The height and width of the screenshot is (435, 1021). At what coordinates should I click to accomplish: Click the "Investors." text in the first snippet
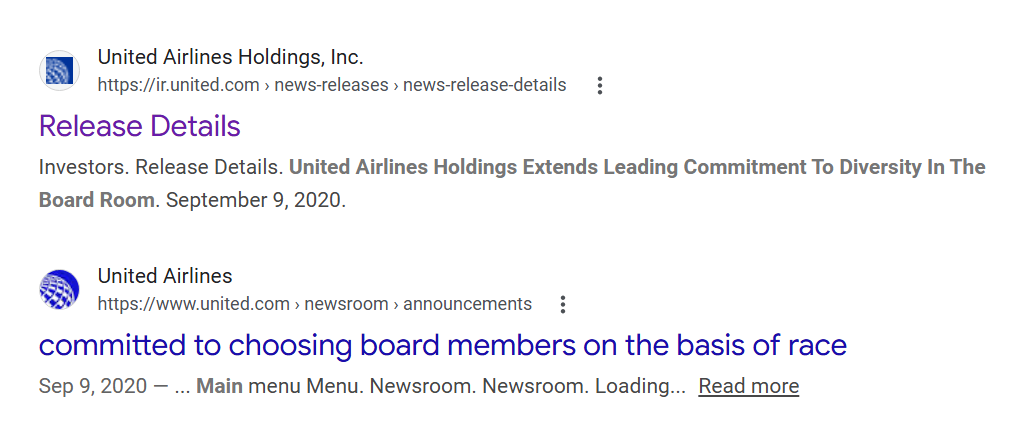pyautogui.click(x=84, y=167)
